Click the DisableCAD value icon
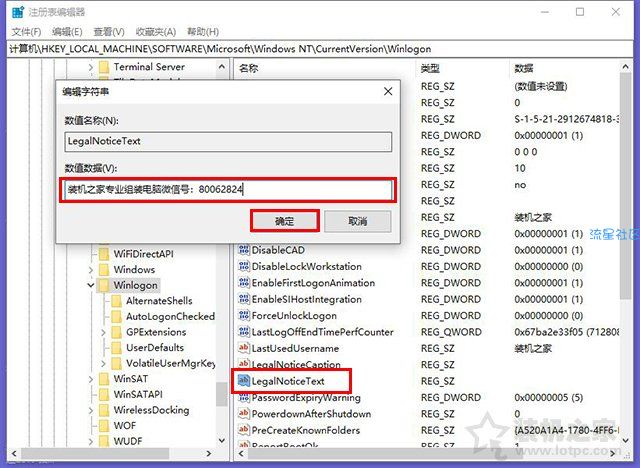The image size is (640, 468). coord(244,250)
